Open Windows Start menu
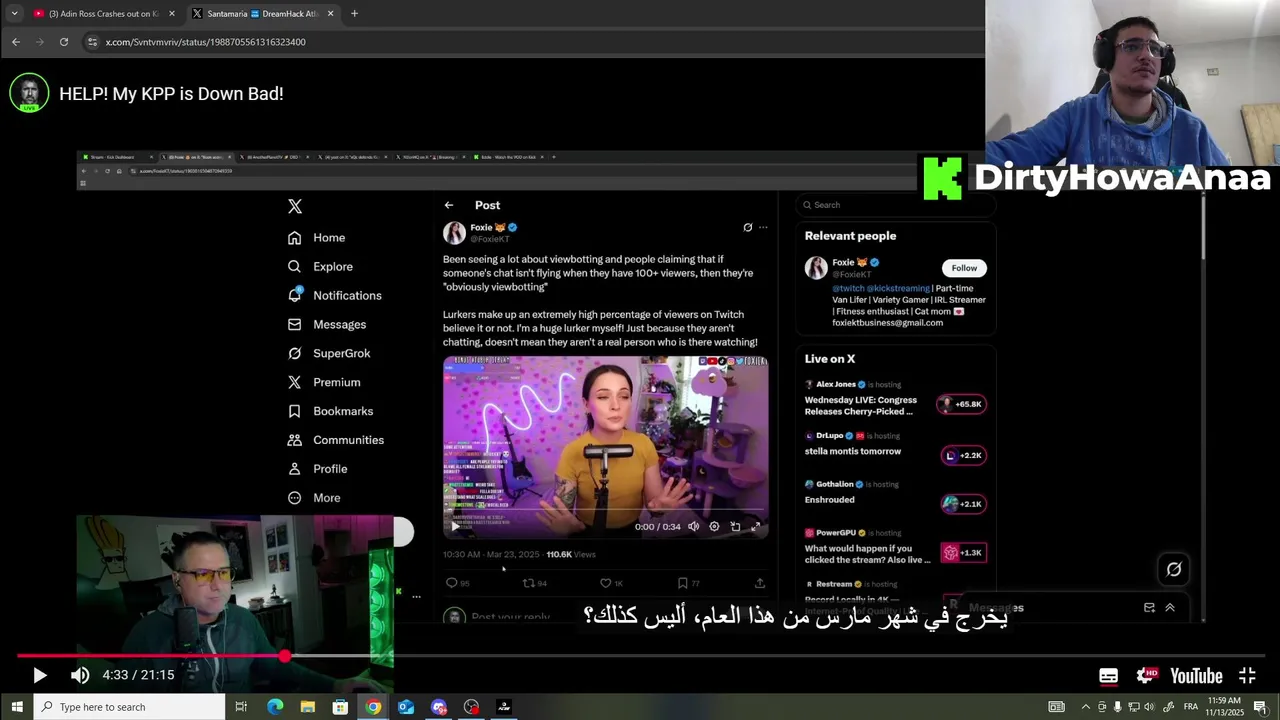 [17, 707]
